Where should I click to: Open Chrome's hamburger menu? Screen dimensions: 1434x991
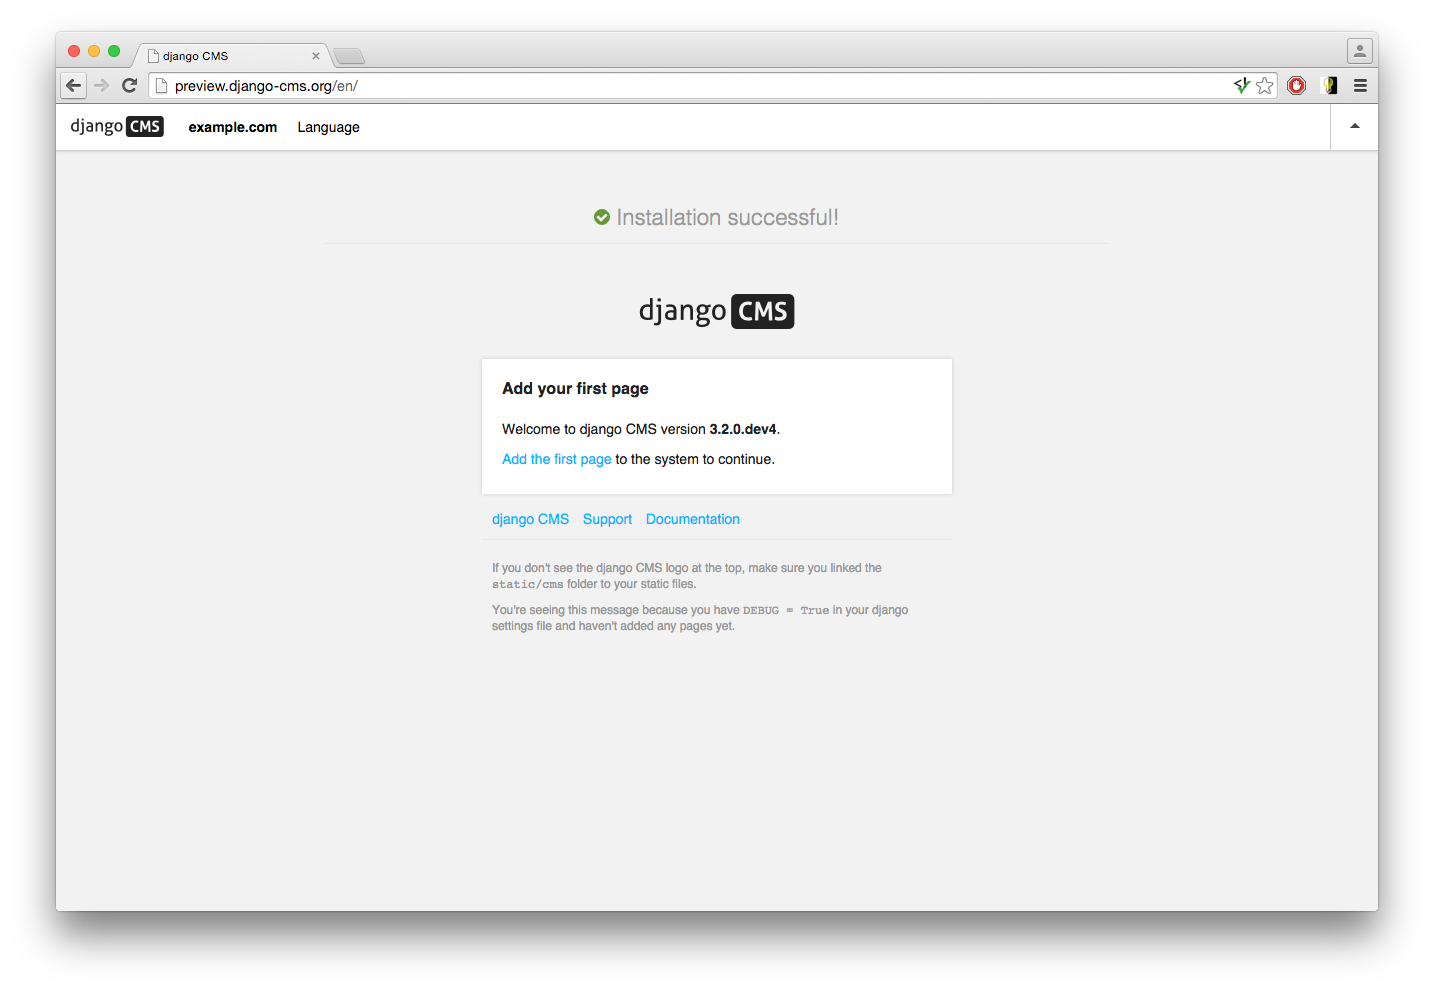1360,86
